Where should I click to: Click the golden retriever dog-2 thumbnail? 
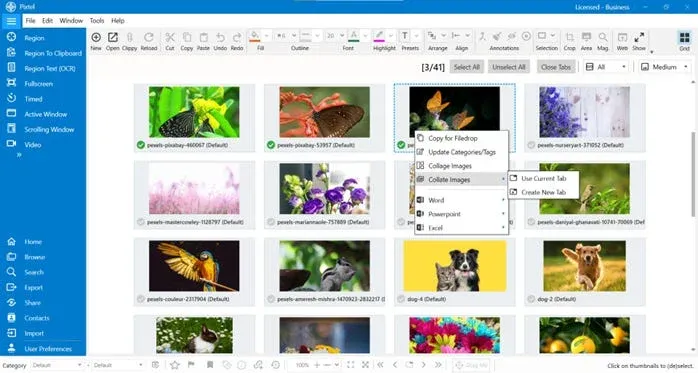(584, 266)
